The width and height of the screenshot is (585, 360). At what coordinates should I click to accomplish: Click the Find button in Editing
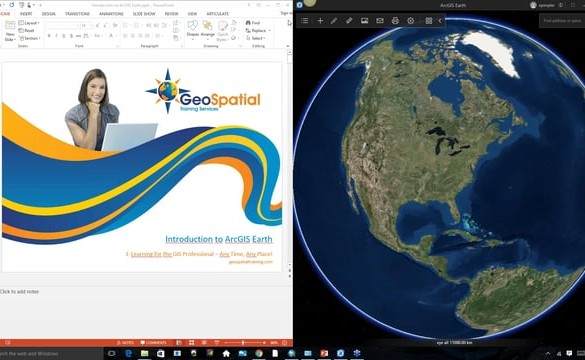(253, 23)
